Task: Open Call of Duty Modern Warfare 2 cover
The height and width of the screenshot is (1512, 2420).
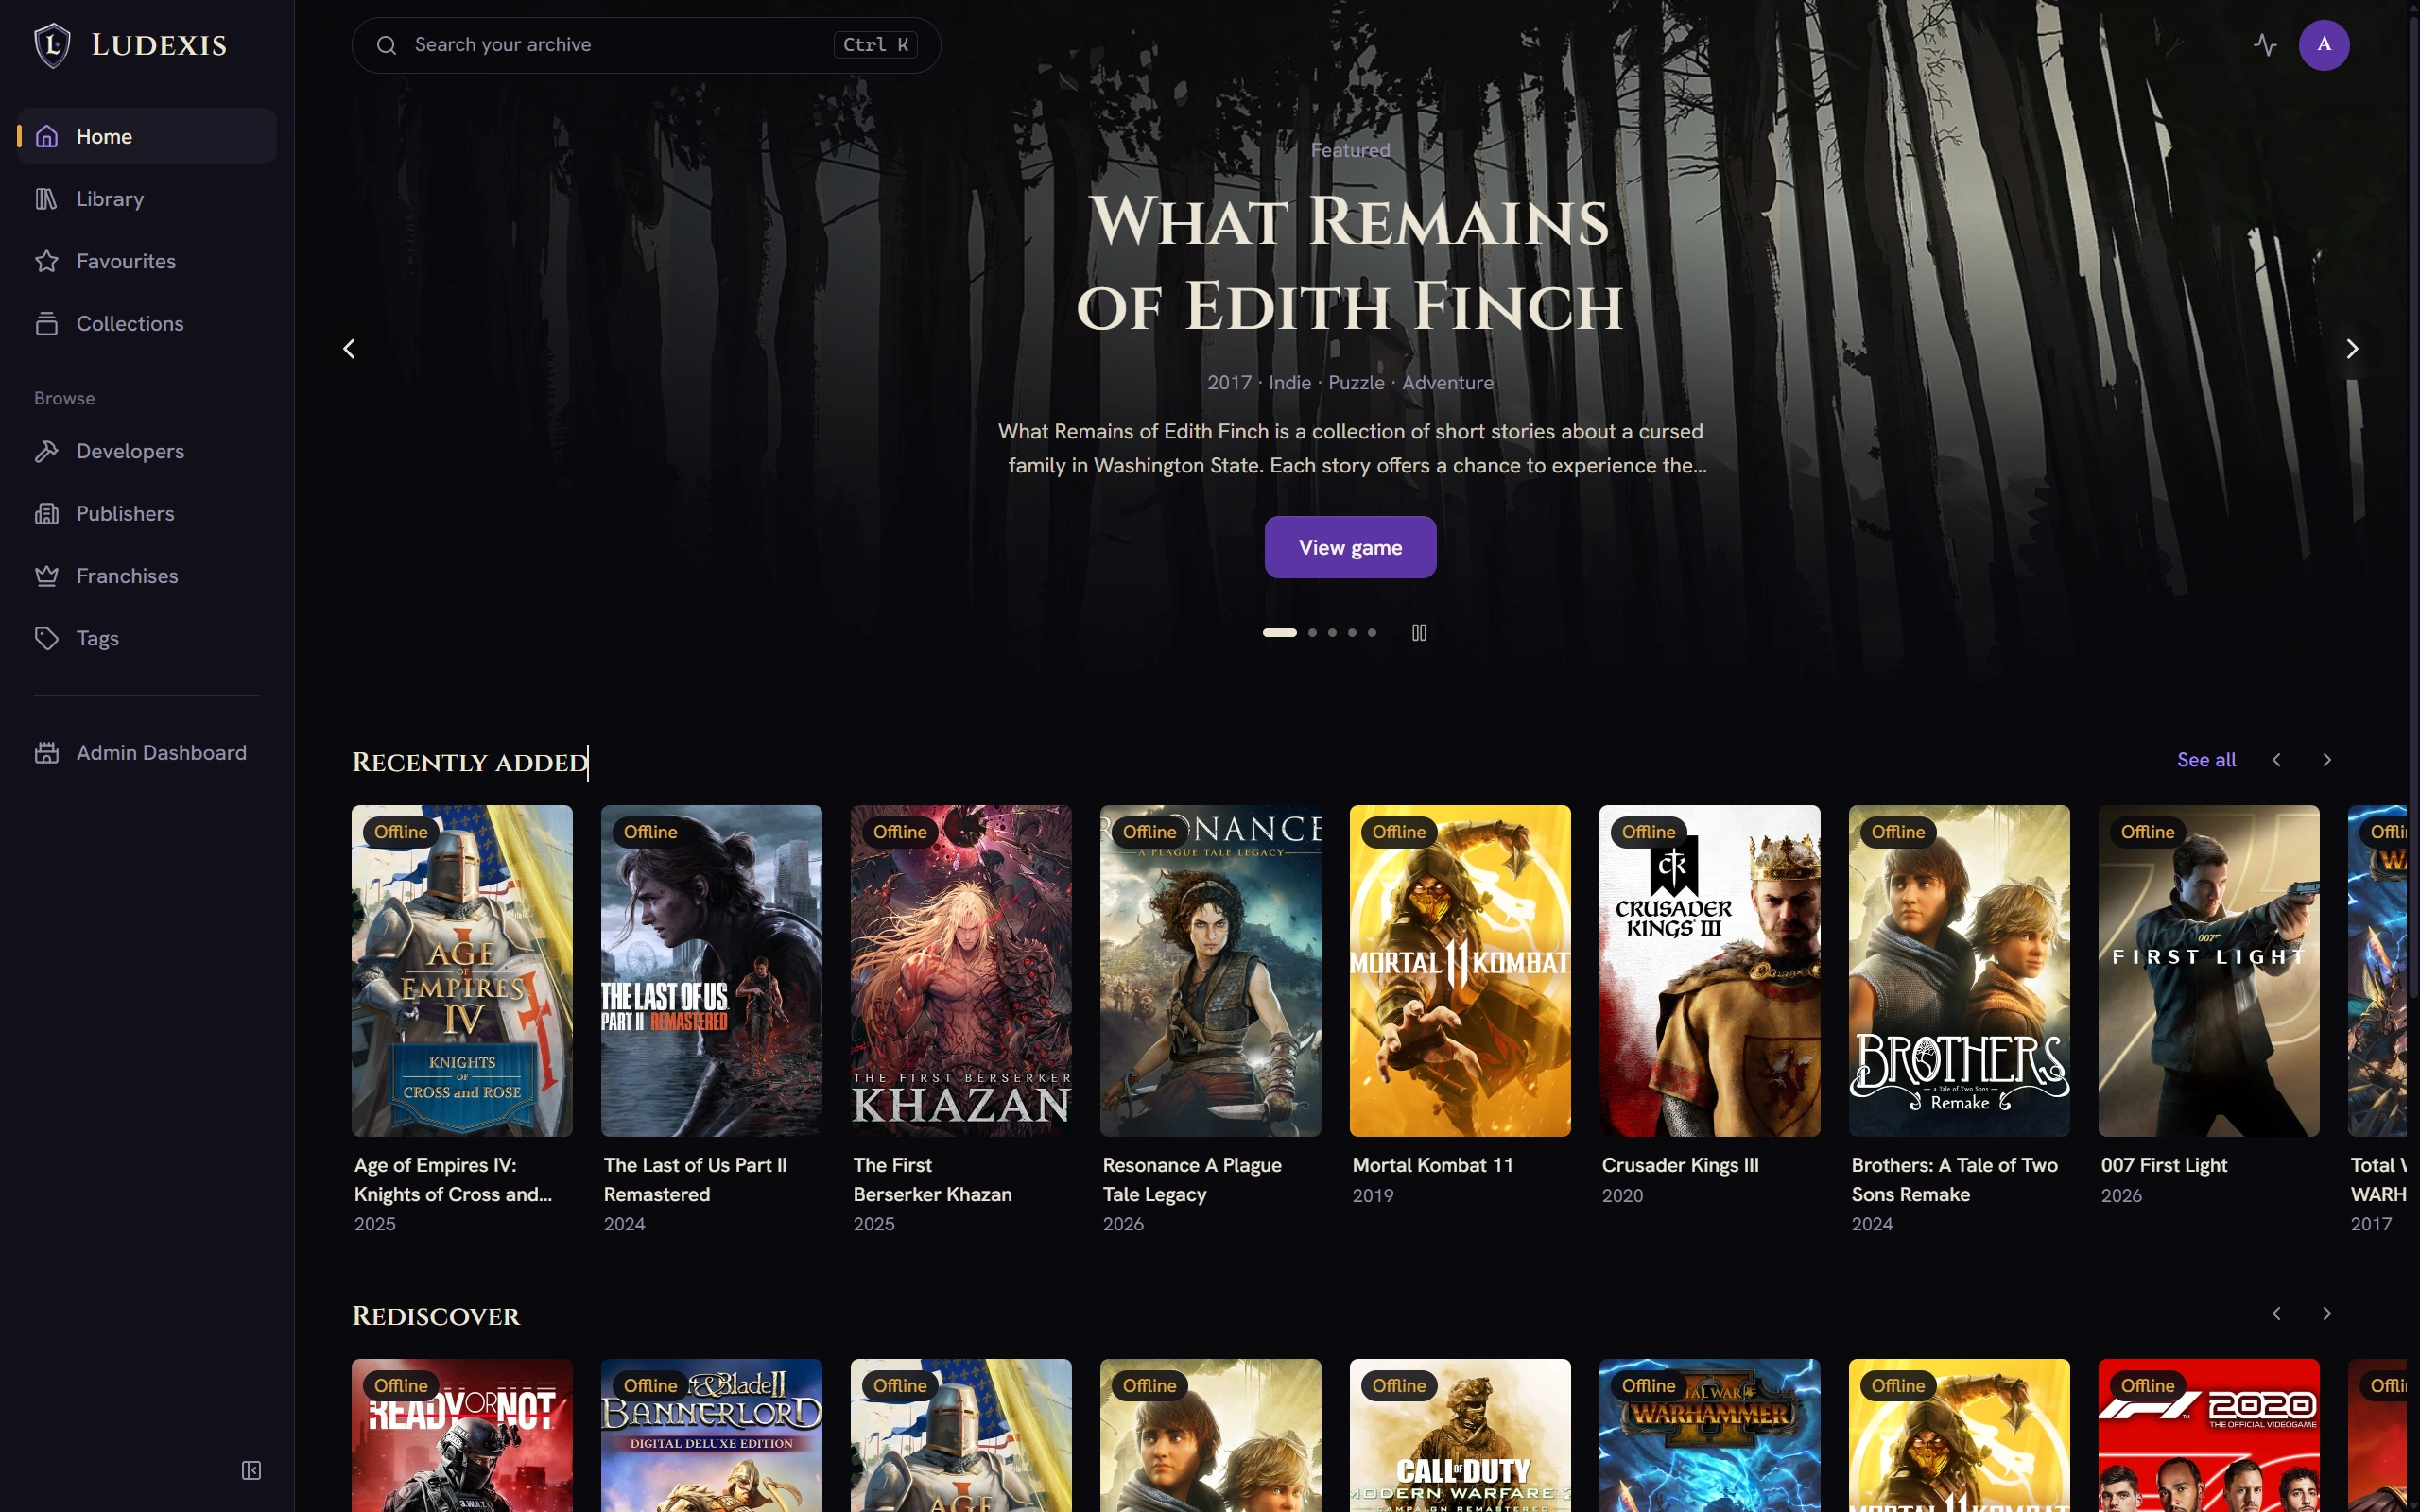Action: (1460, 1435)
